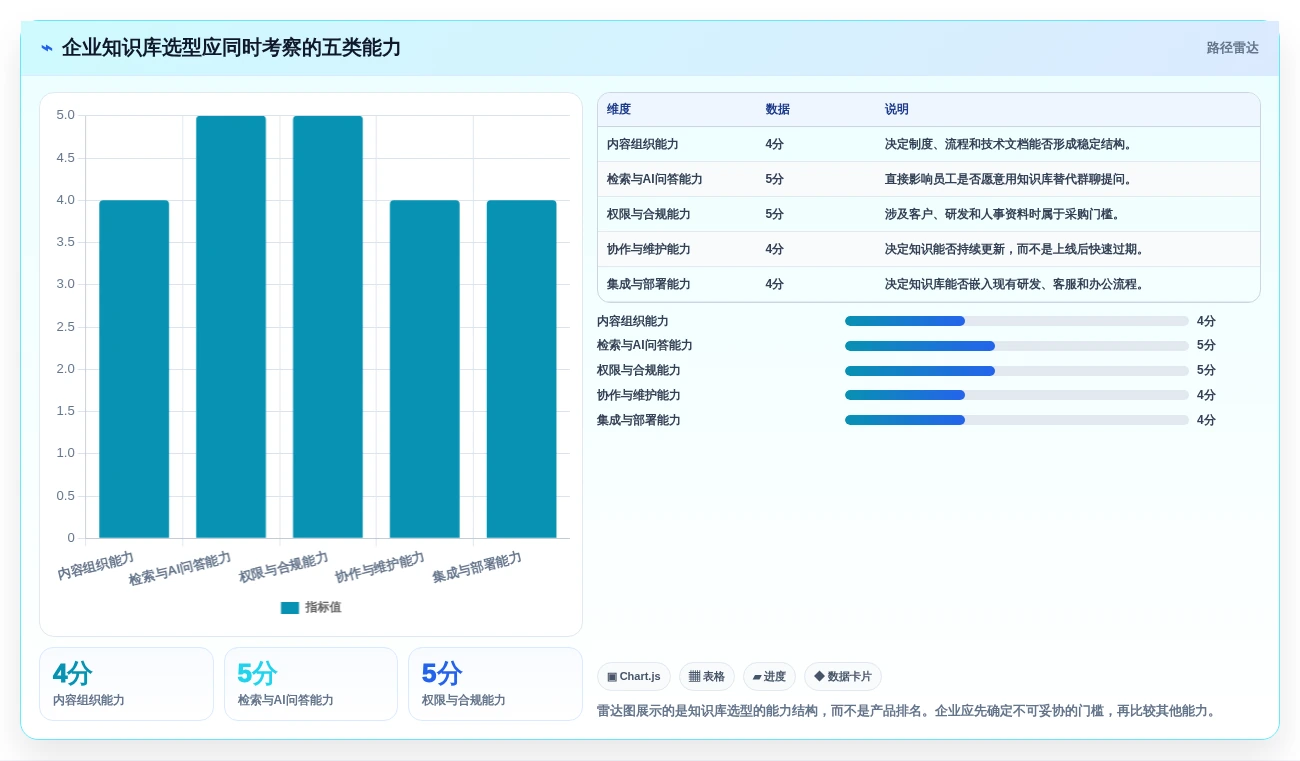The image size is (1300, 761).
Task: Select the 集成与部署能力 bar in the chart
Action: click(522, 369)
